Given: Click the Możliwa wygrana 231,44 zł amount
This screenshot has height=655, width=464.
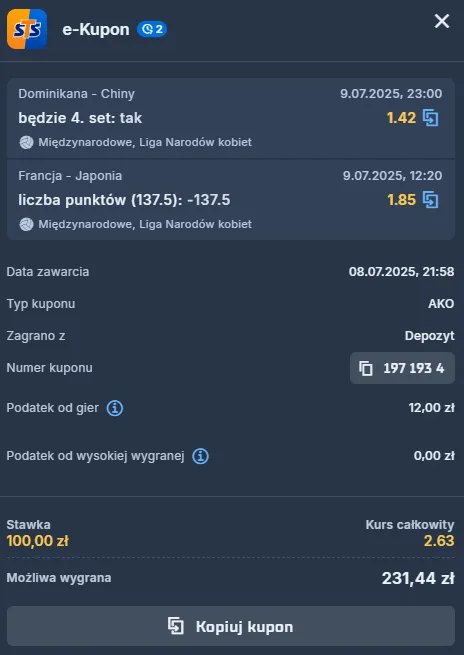Looking at the screenshot, I should point(418,579).
